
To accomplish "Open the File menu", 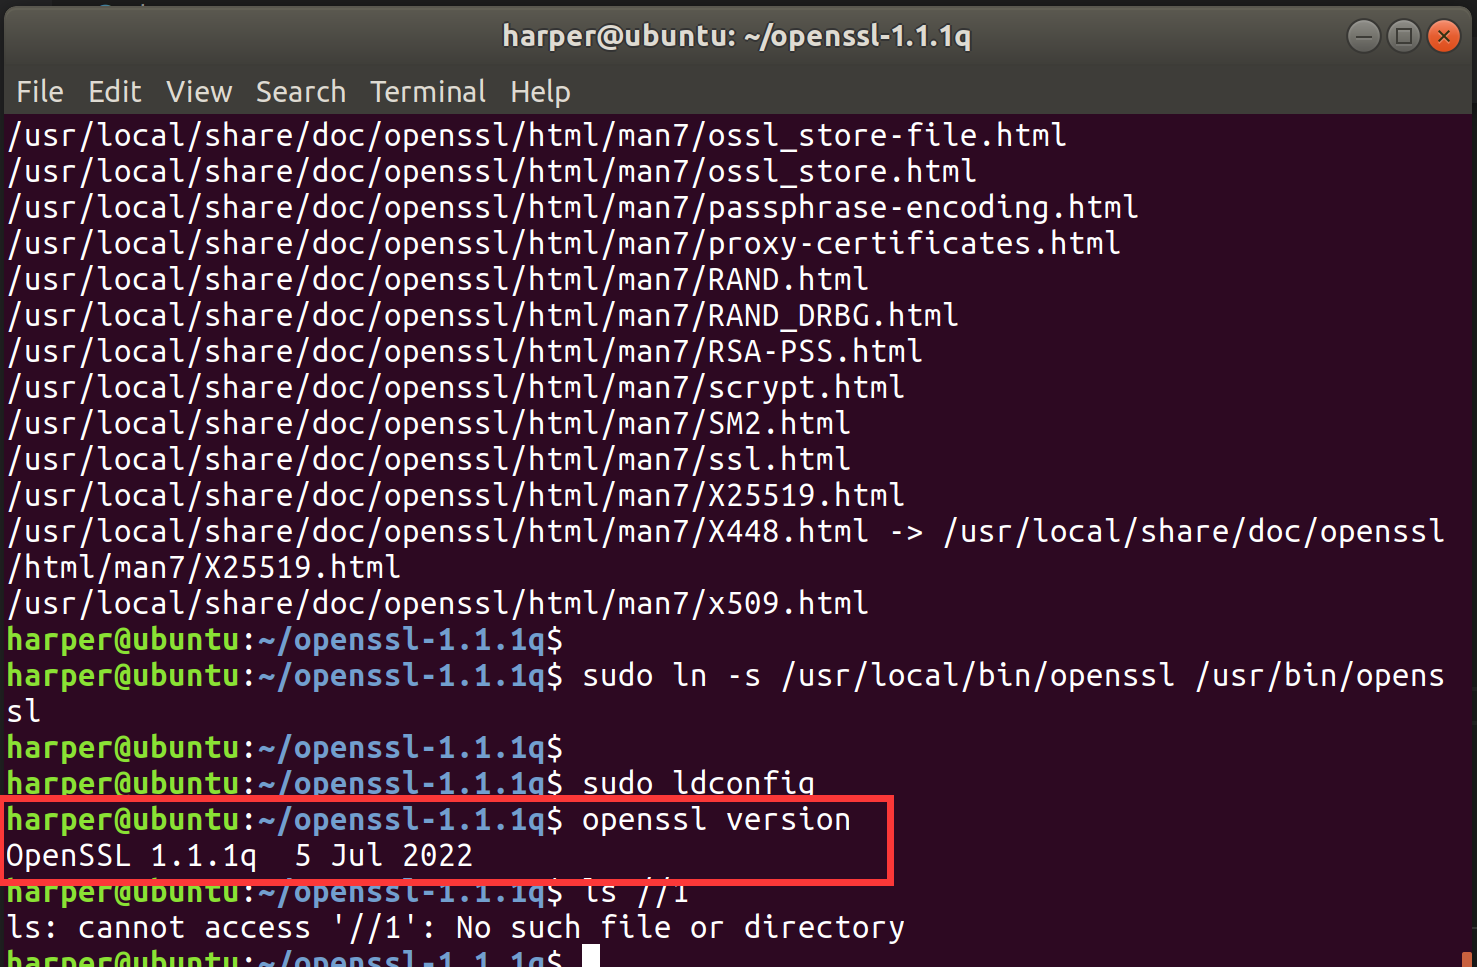I will point(40,92).
